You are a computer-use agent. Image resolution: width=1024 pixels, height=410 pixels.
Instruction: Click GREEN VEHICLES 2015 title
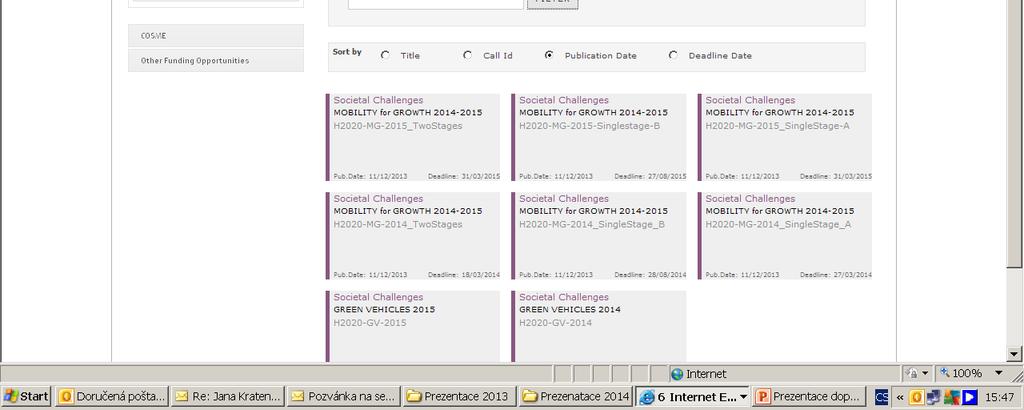tap(384, 309)
